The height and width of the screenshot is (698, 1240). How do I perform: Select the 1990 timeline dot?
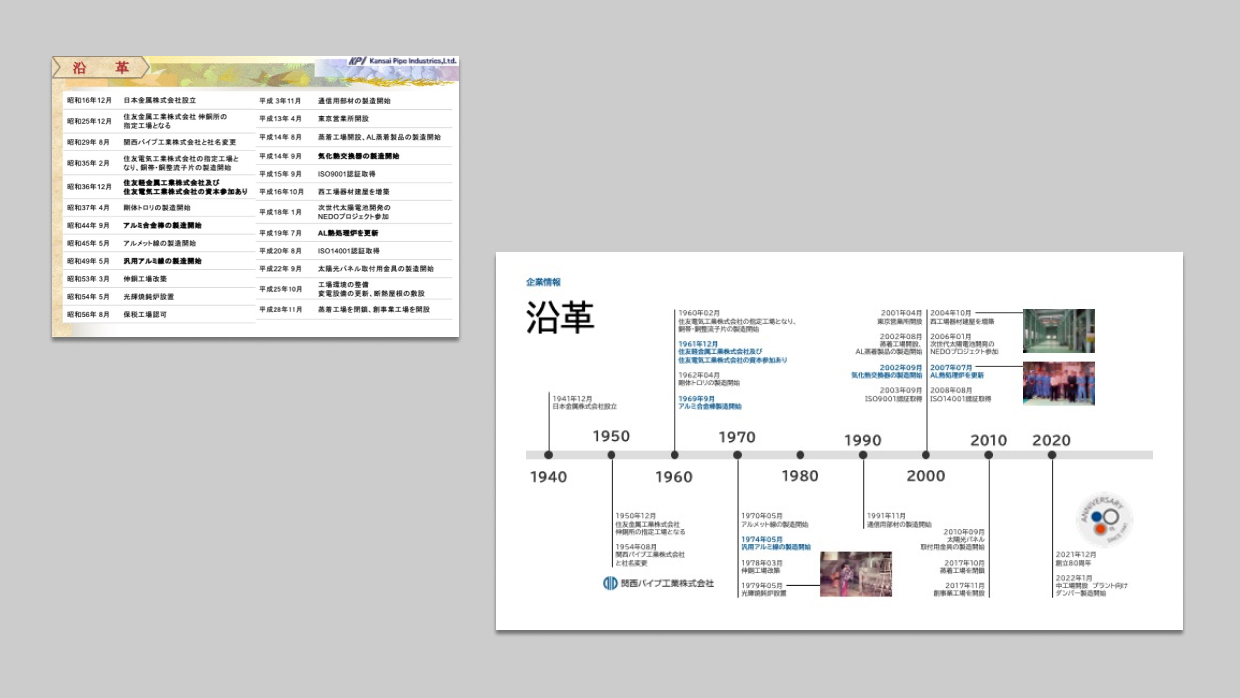click(x=863, y=455)
